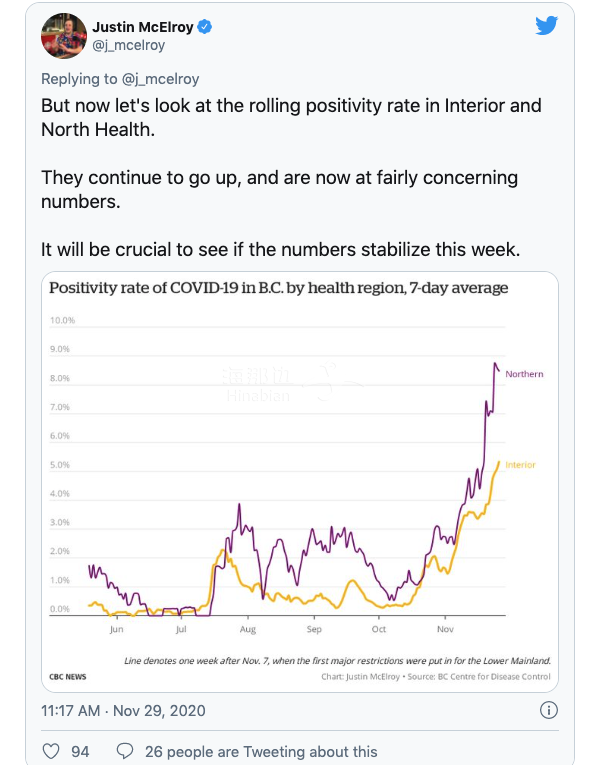Click the reply speech bubble icon
Screen dimensions: 590x765
tap(125, 751)
